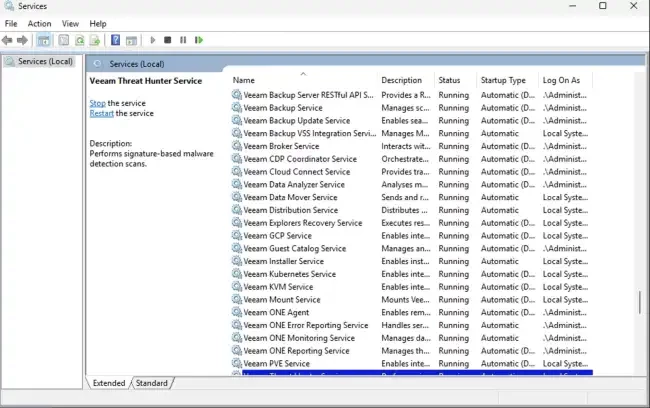Click the Stop Service square icon
The width and height of the screenshot is (650, 408).
click(x=167, y=40)
